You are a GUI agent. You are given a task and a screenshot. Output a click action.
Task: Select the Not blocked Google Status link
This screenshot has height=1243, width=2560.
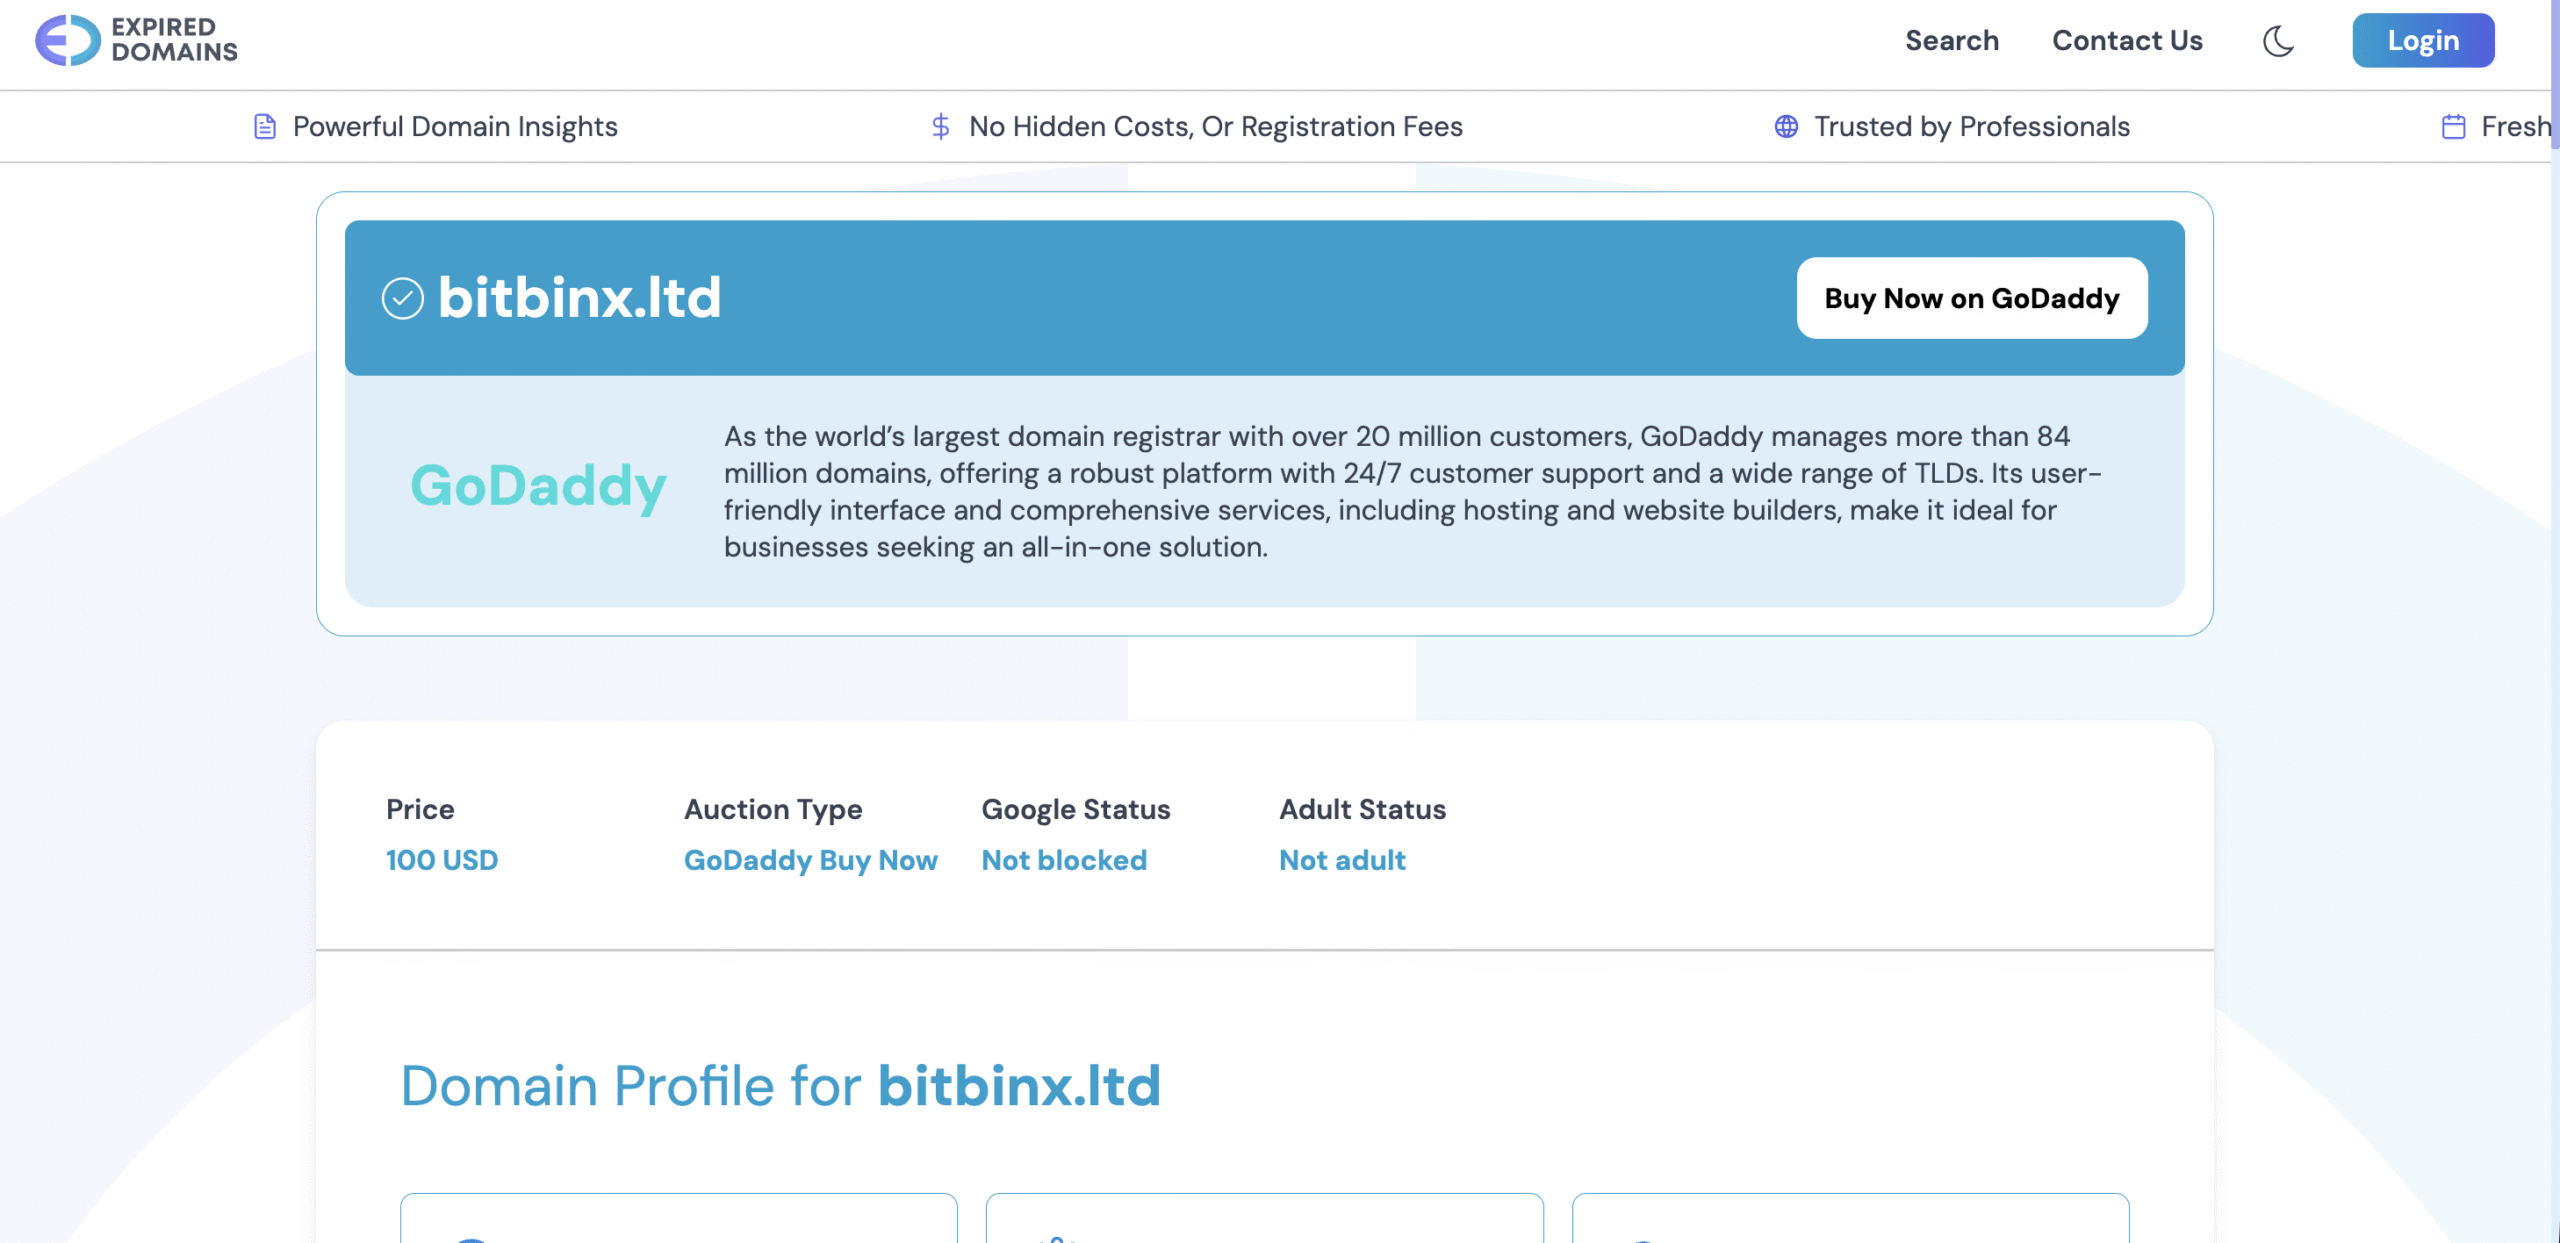pos(1063,860)
